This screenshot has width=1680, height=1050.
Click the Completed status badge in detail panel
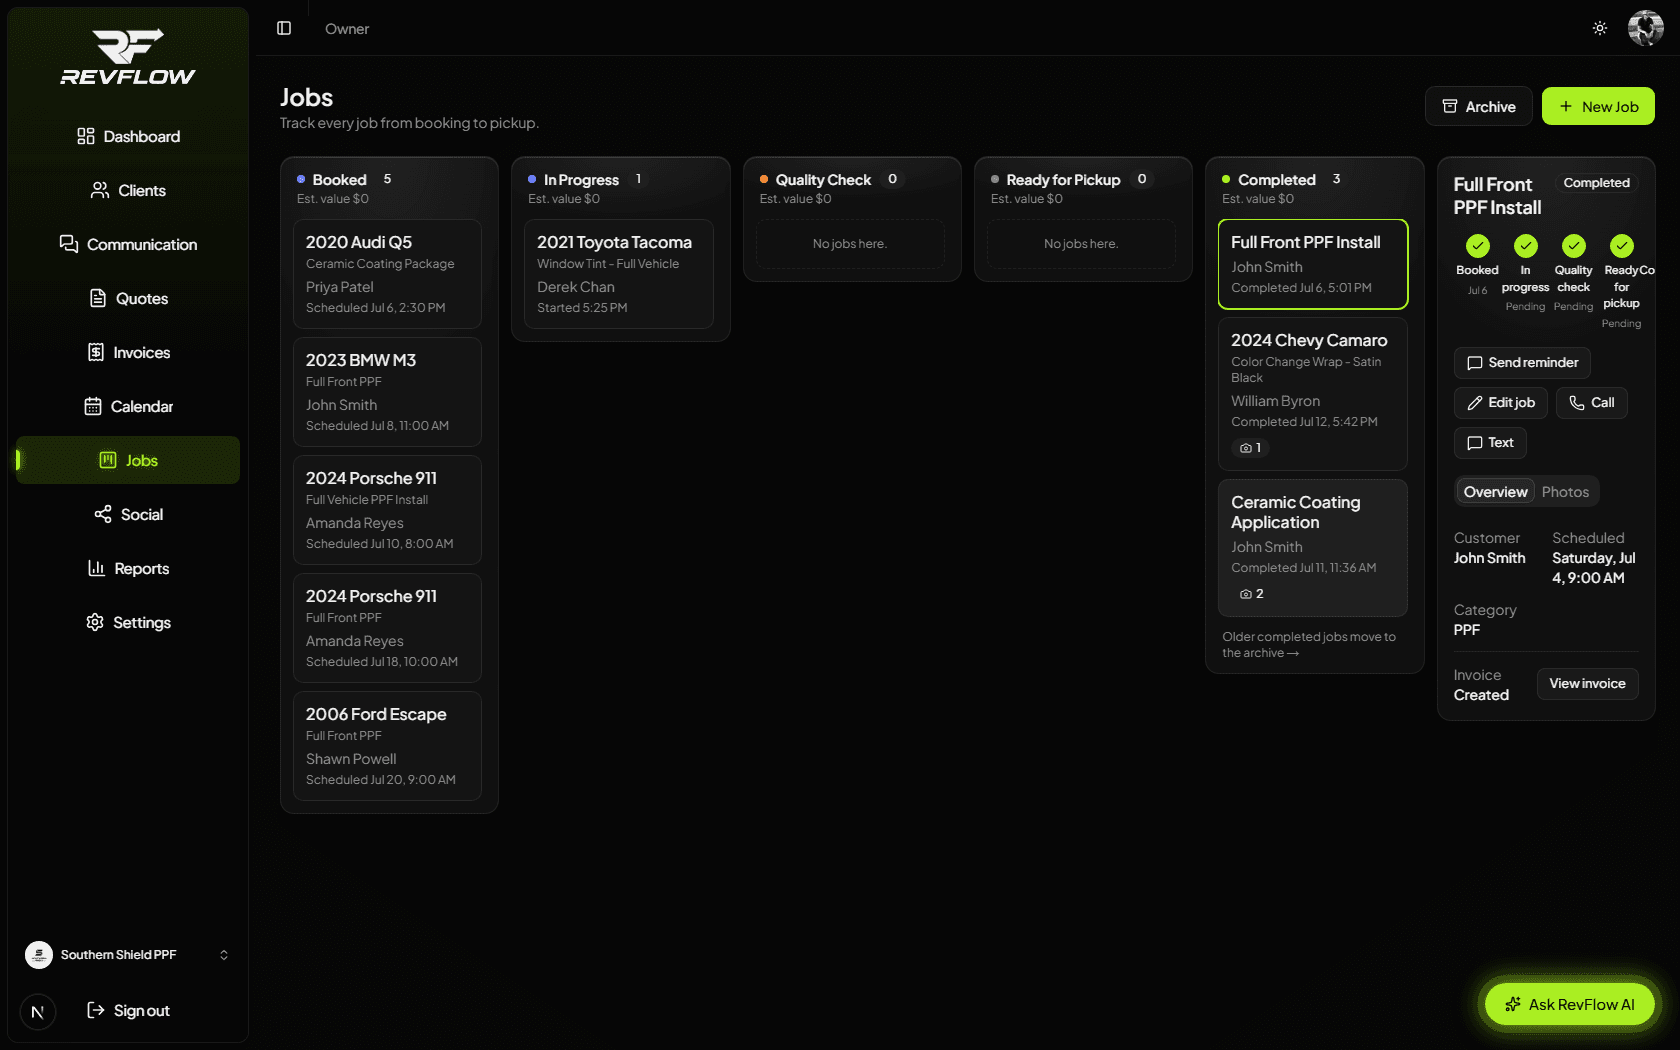point(1596,183)
